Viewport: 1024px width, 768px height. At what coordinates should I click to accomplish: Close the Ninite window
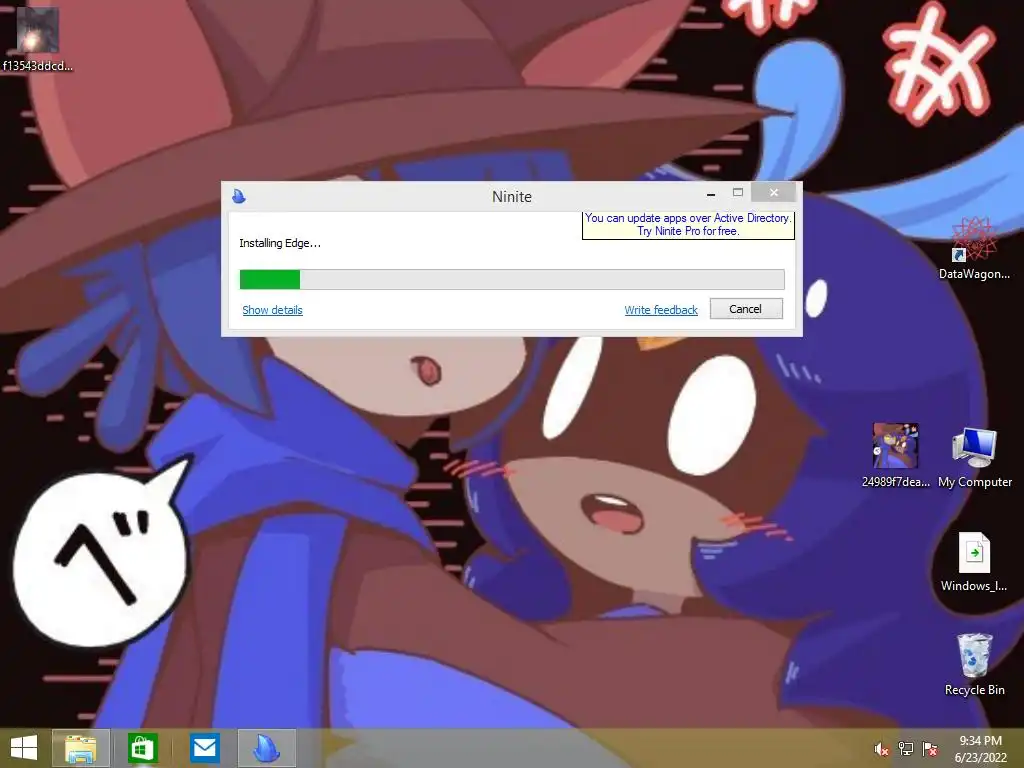pos(774,192)
